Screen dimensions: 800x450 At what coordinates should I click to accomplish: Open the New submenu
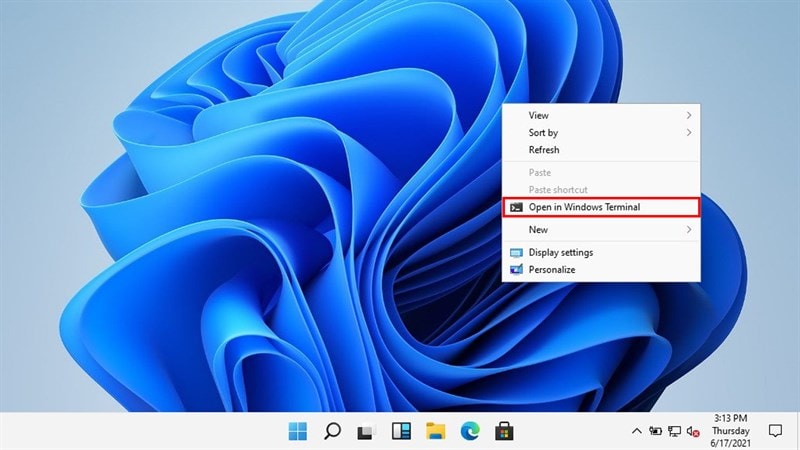coord(601,230)
